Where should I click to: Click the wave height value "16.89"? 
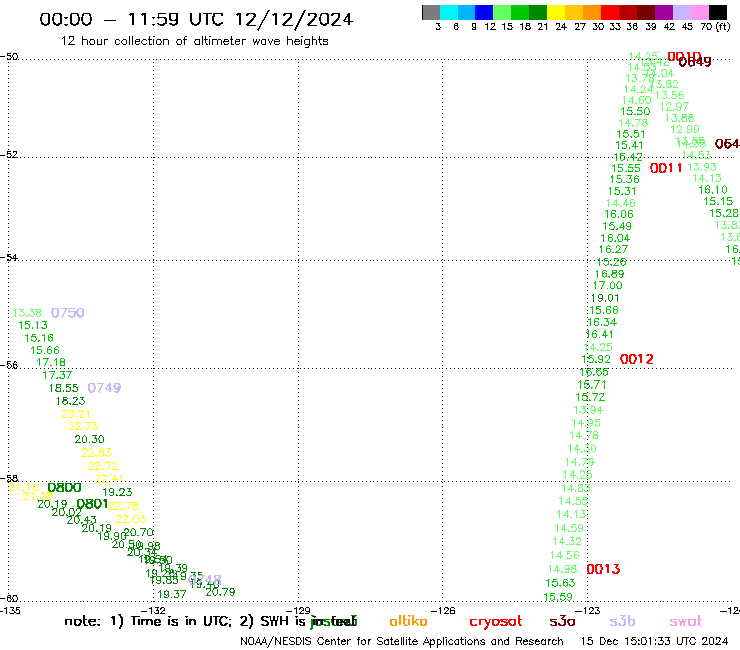(609, 274)
